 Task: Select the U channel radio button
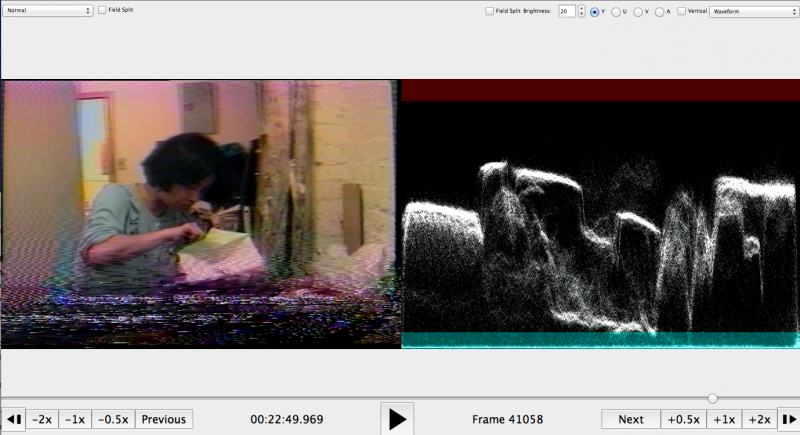pyautogui.click(x=616, y=11)
